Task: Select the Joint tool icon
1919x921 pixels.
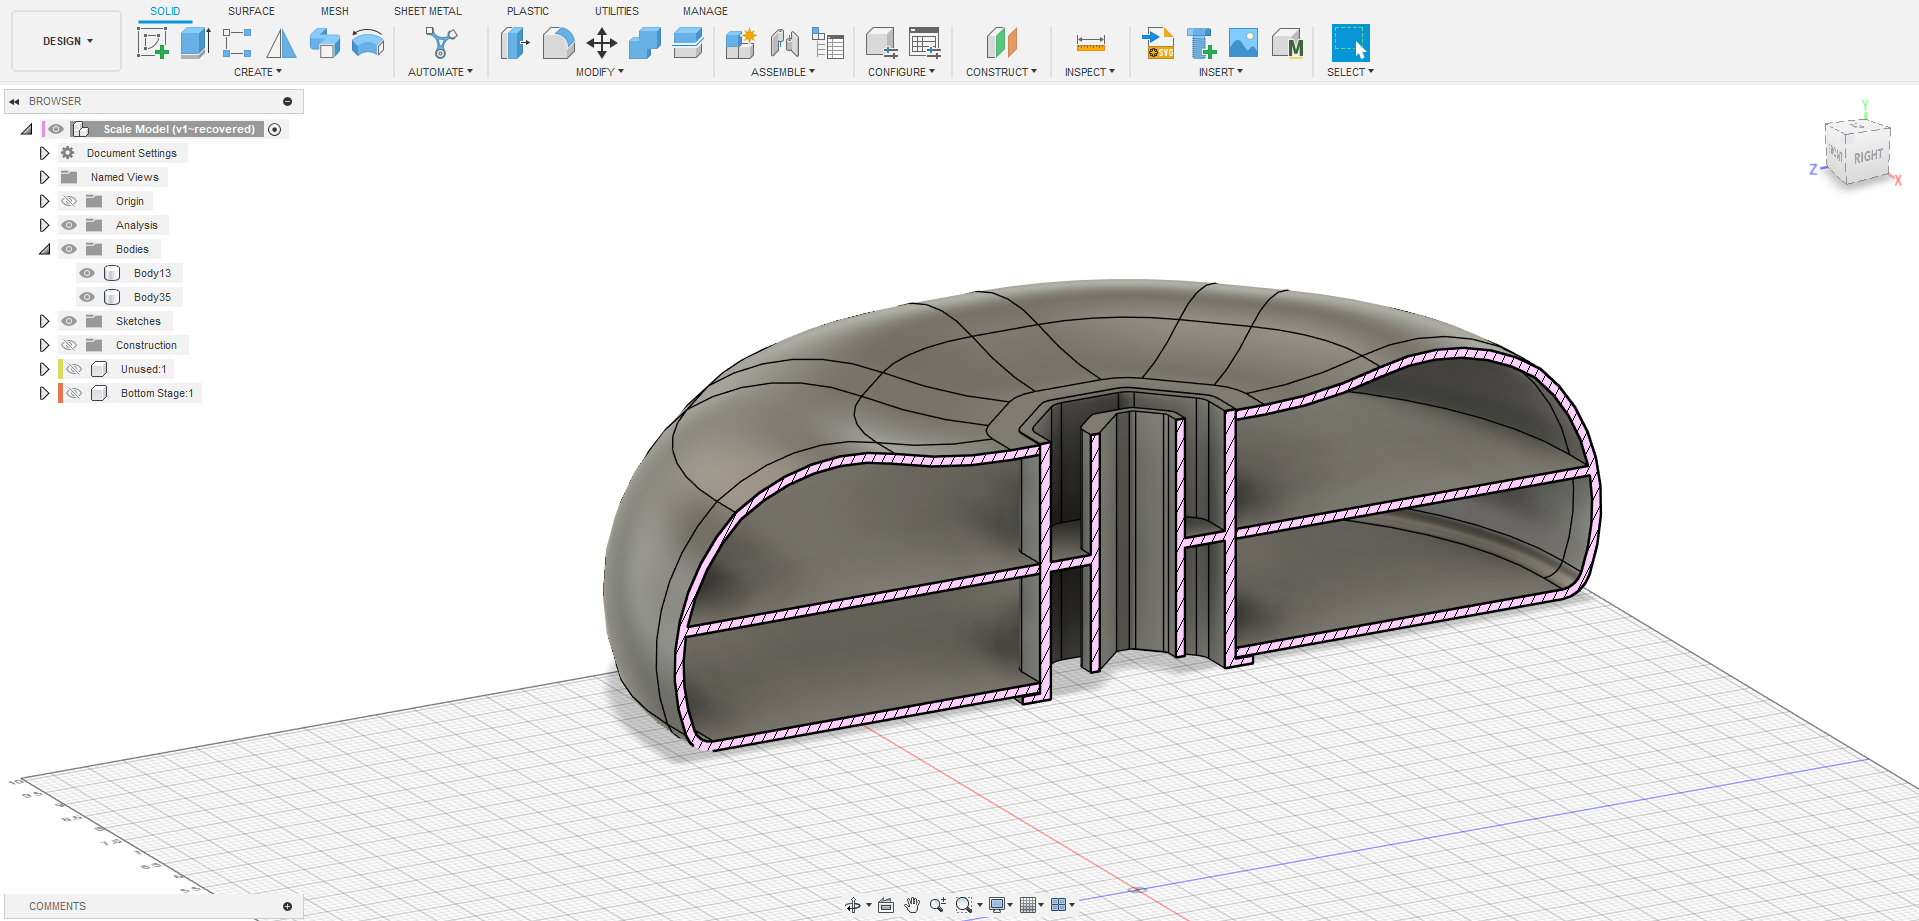Action: point(785,43)
